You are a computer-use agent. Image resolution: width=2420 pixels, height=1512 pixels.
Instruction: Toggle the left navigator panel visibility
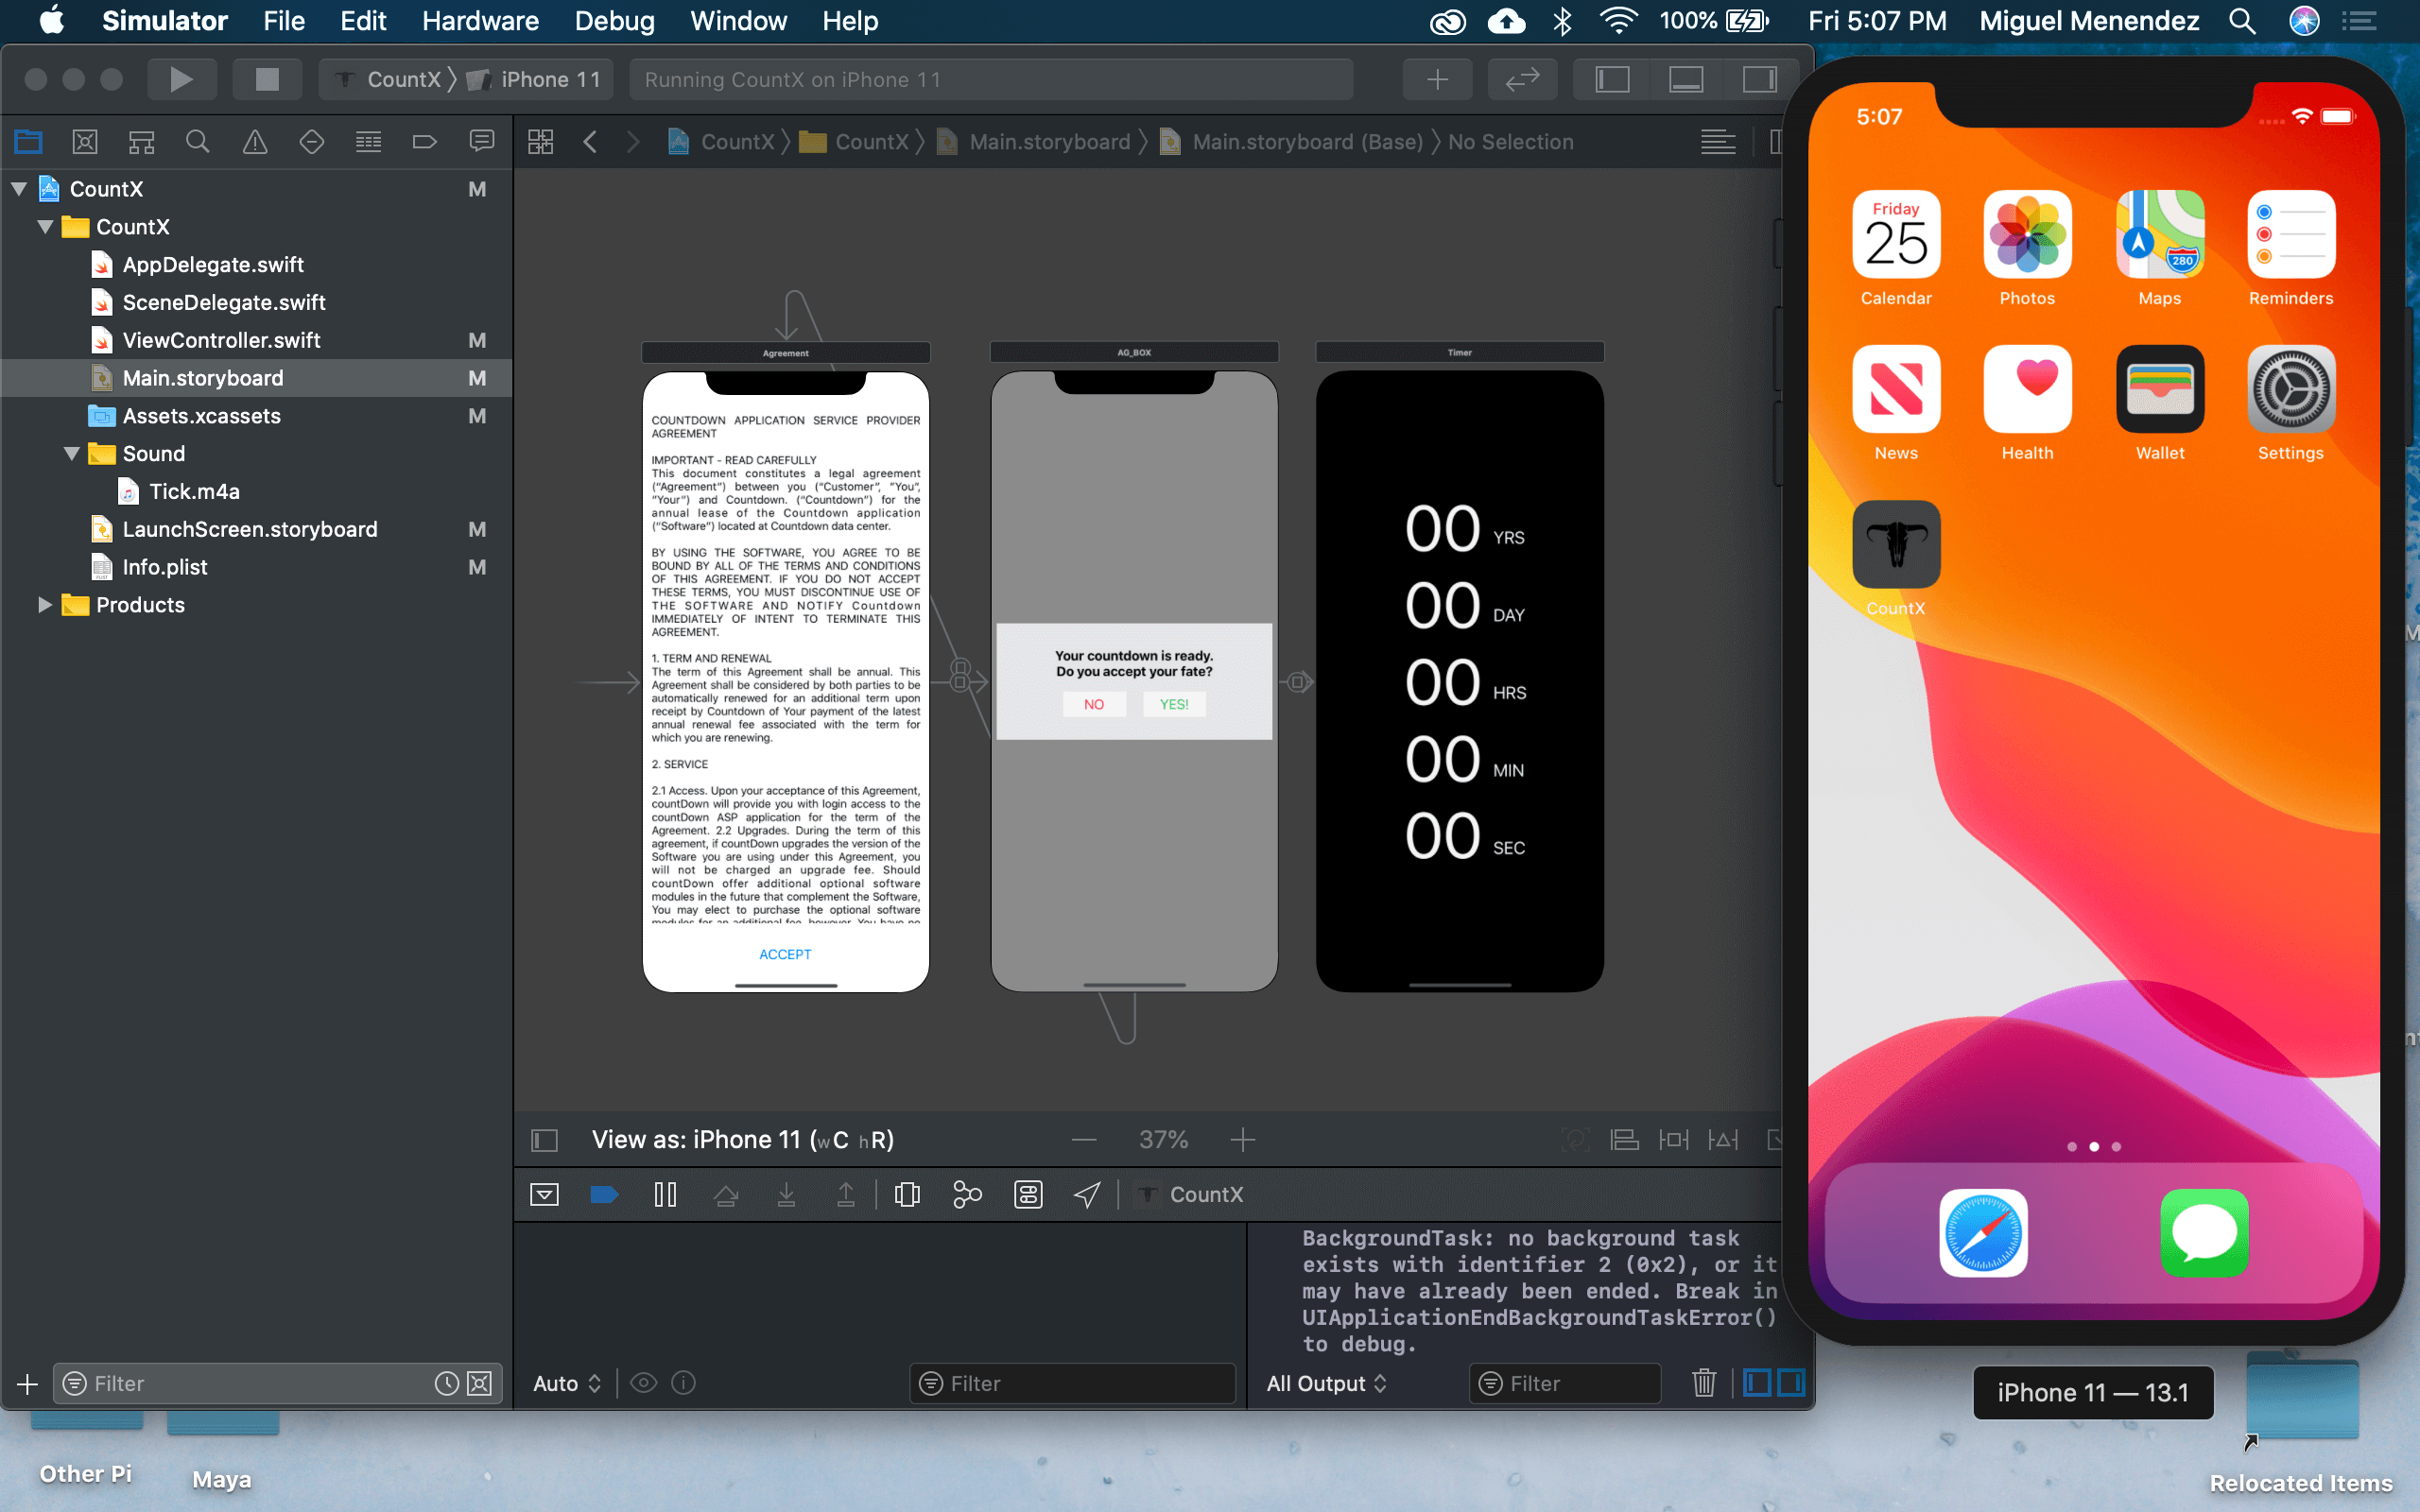tap(1612, 79)
